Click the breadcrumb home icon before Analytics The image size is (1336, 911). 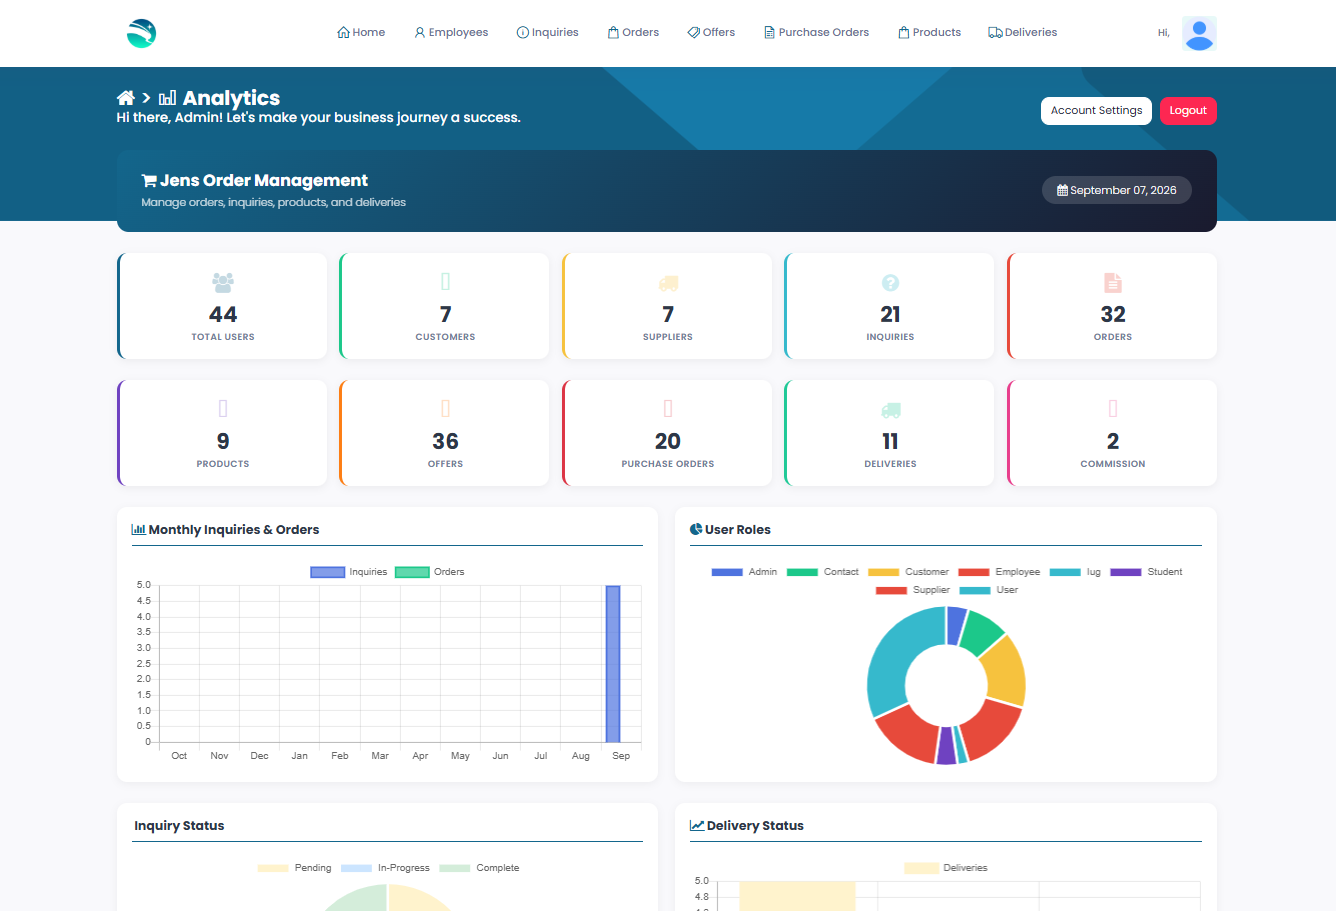[x=126, y=98]
